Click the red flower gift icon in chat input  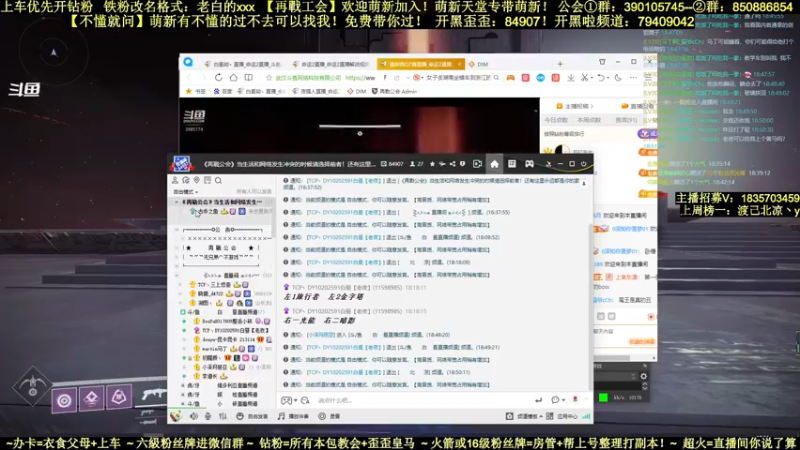(x=575, y=399)
